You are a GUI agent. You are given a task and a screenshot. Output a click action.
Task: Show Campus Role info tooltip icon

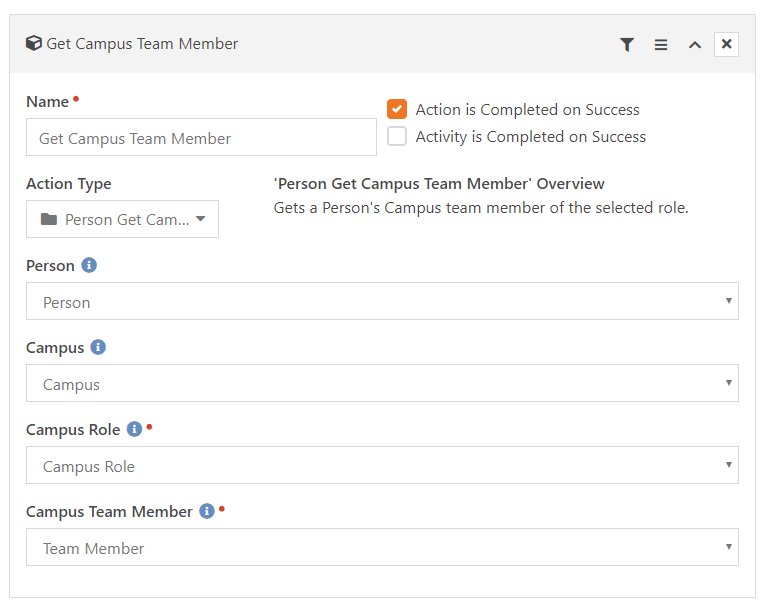[x=134, y=429]
